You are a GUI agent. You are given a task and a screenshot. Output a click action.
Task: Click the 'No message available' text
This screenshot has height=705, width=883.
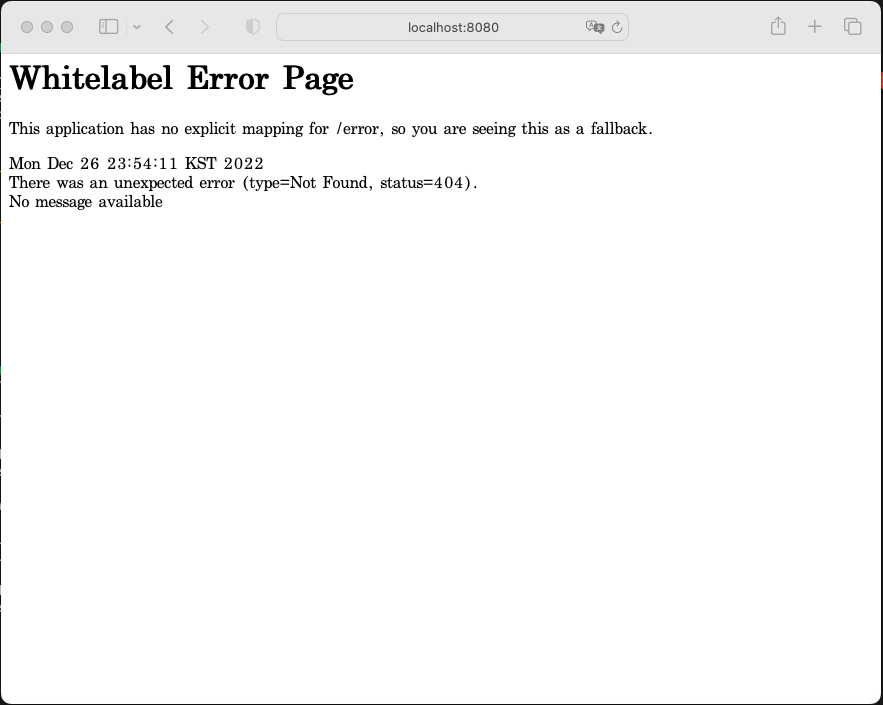86,202
